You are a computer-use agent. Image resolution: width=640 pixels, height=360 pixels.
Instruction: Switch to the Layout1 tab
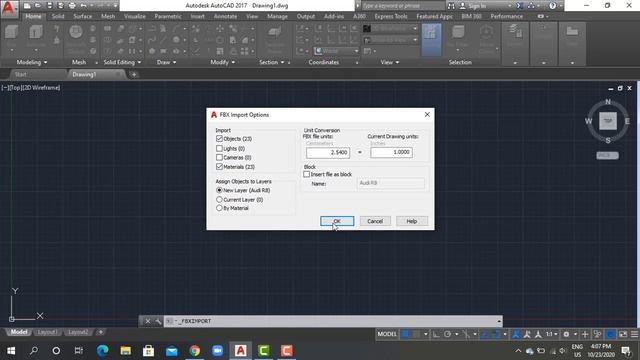(47, 332)
